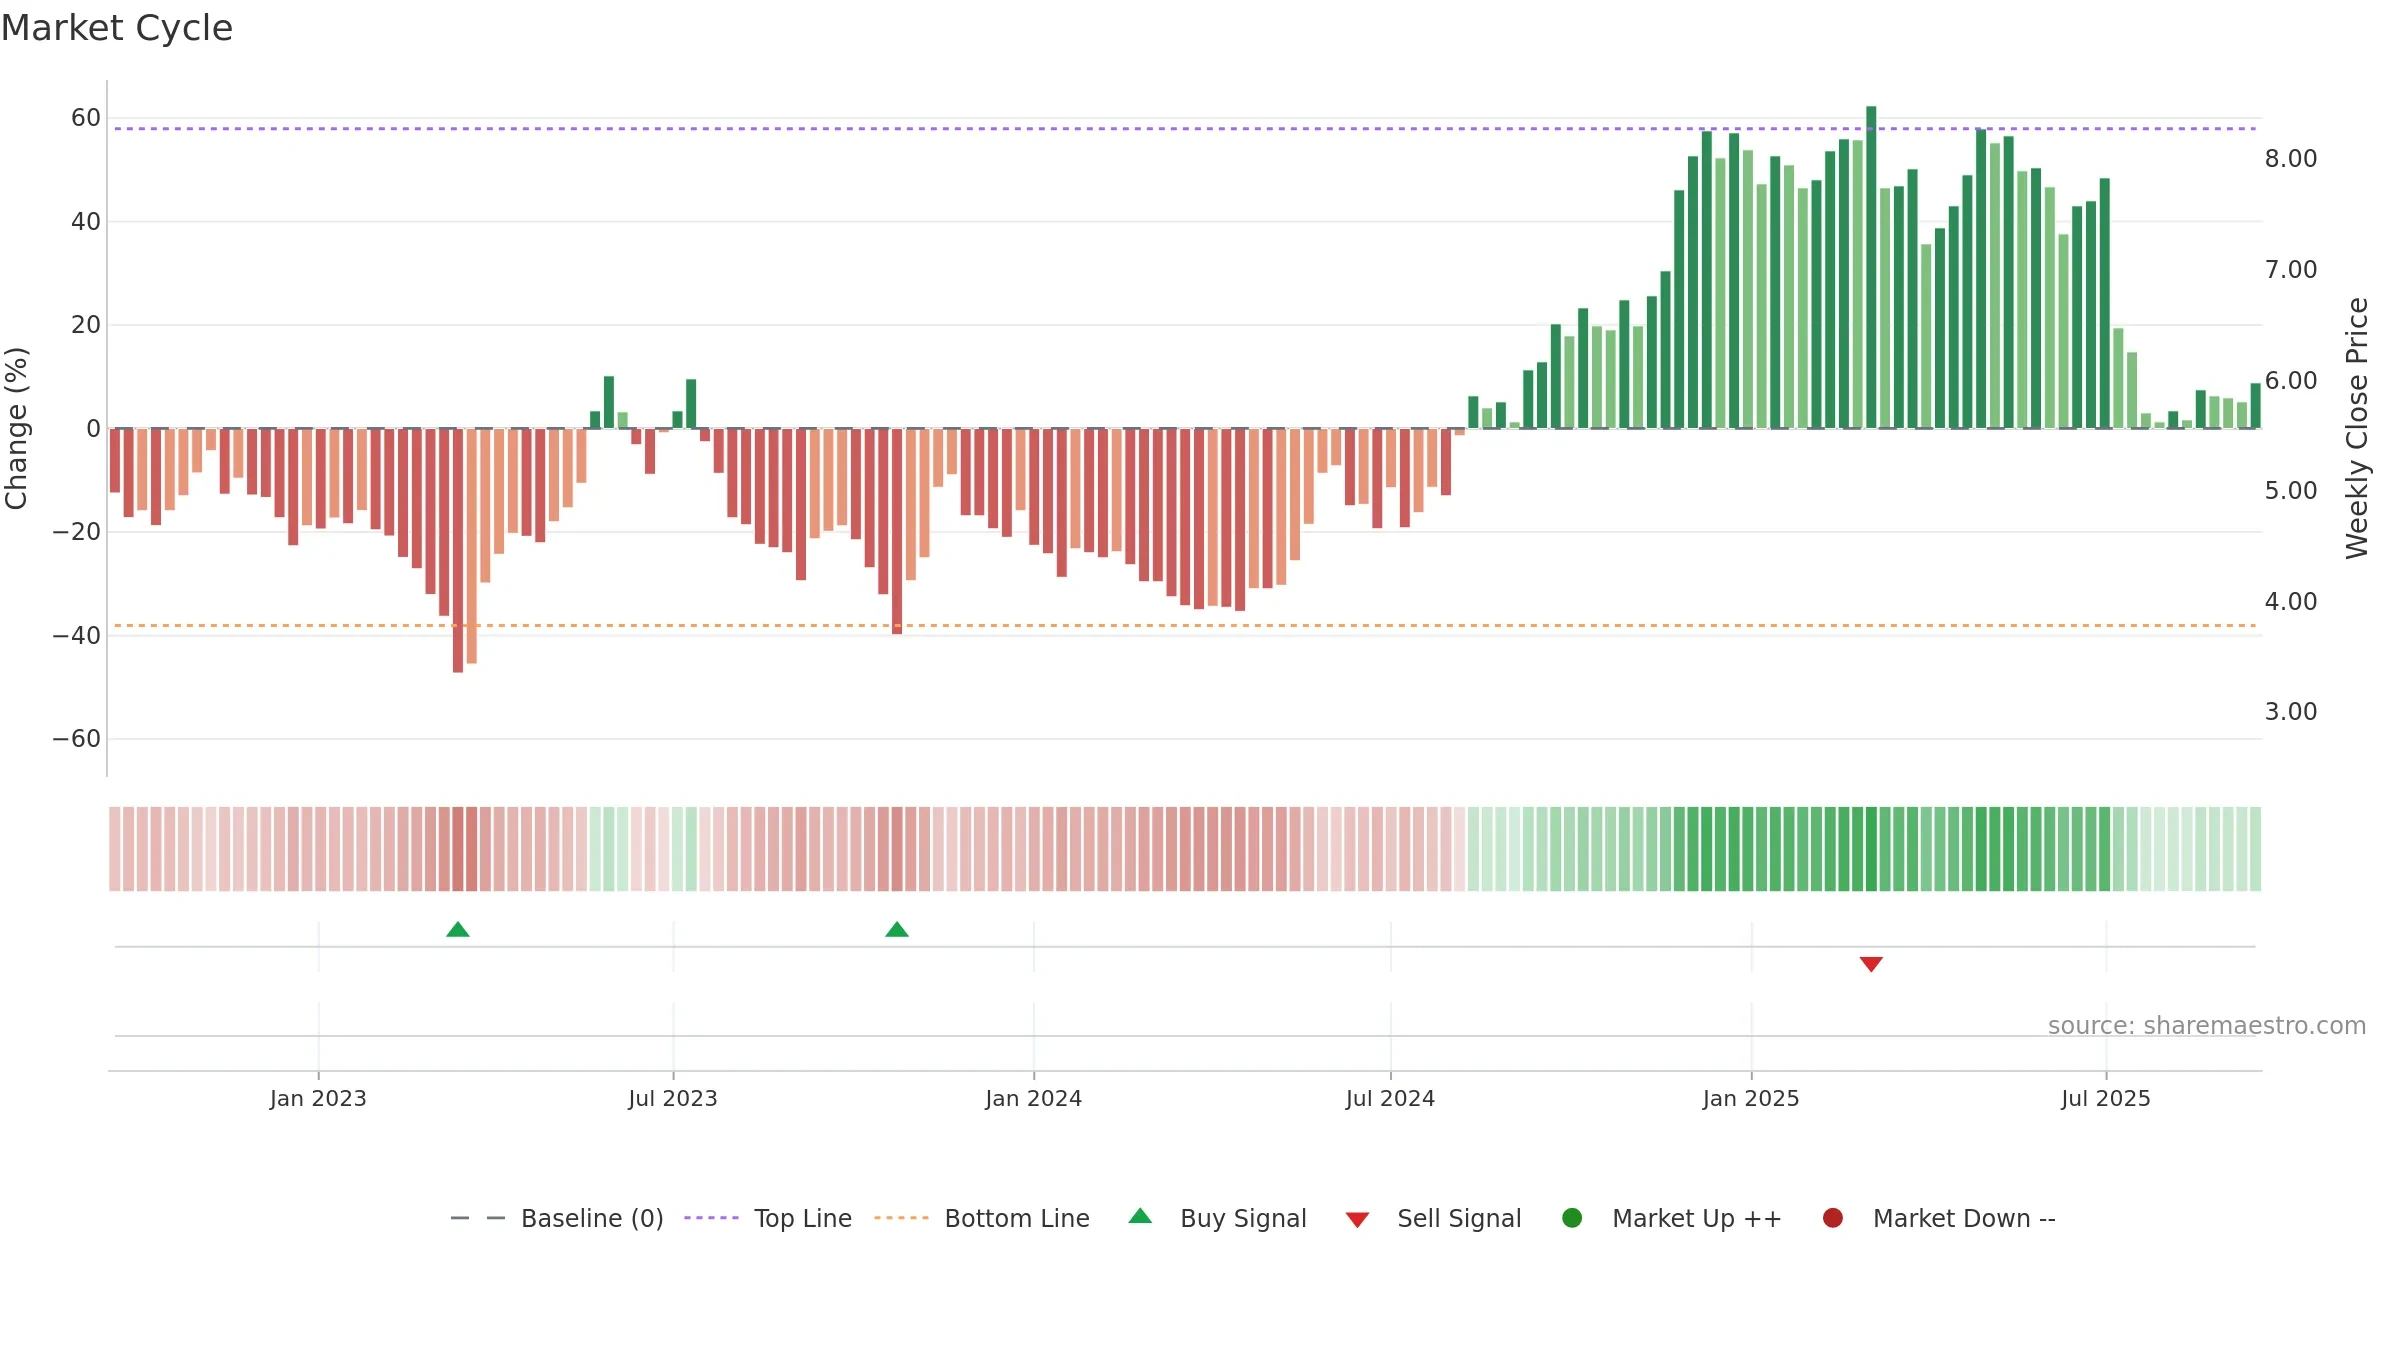
Task: Toggle the Buy Signal legend entry
Action: pyautogui.click(x=1217, y=1218)
